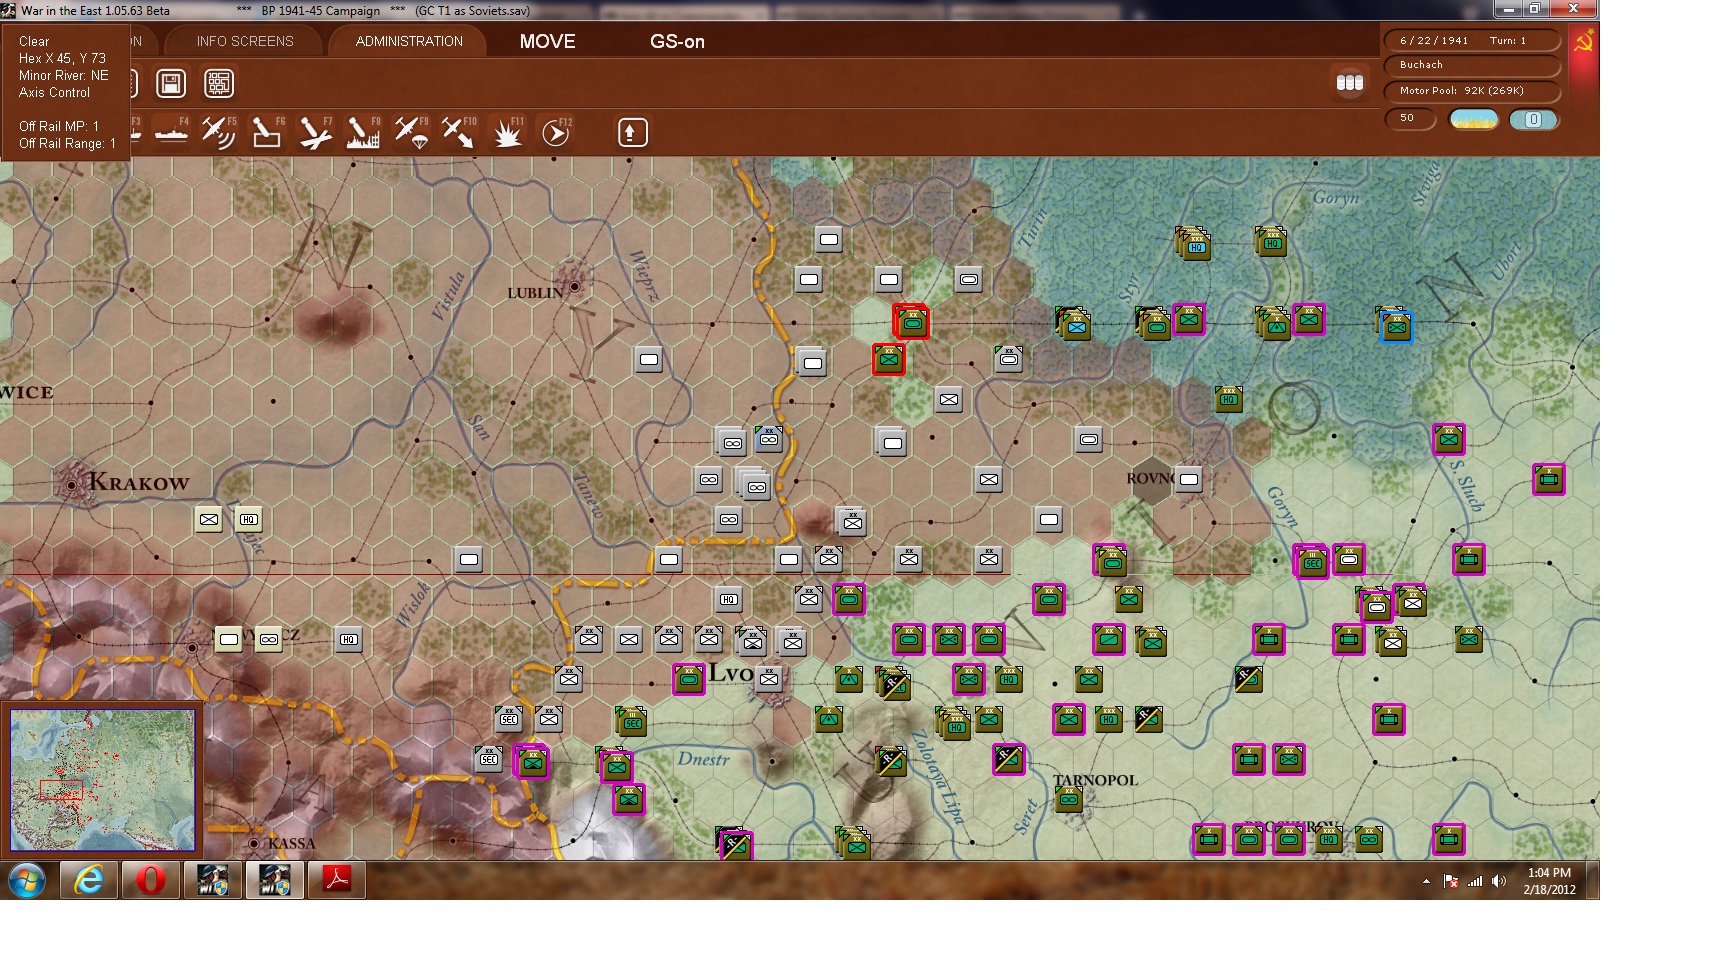Open the Windows Start menu
This screenshot has width=1710, height=964.
(x=27, y=880)
